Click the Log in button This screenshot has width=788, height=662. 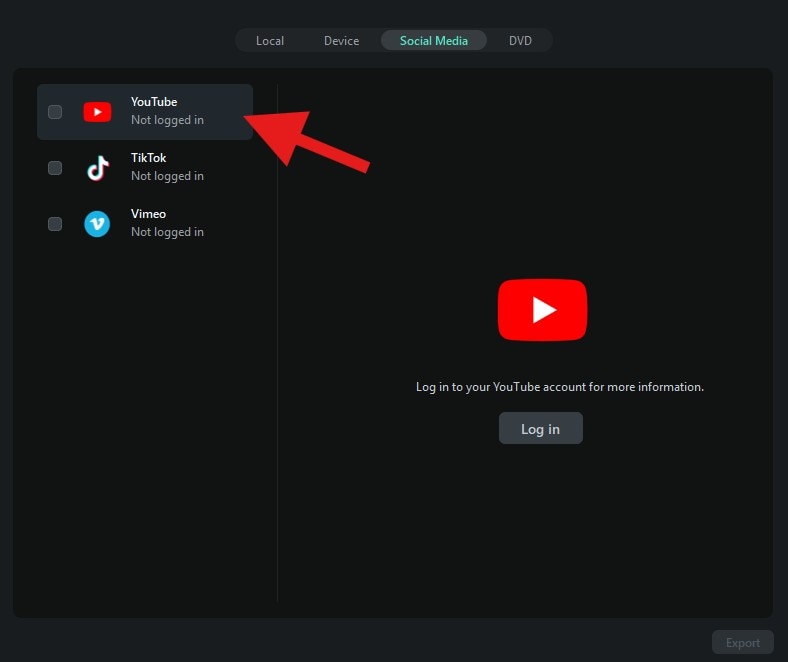pyautogui.click(x=541, y=428)
